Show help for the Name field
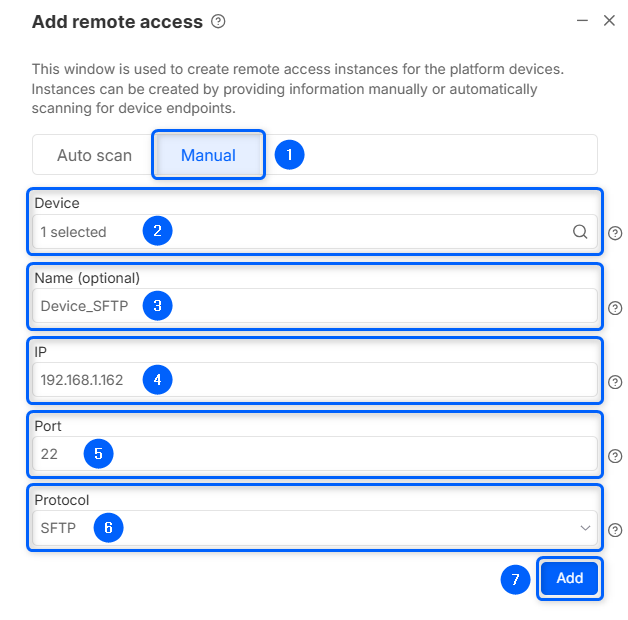The height and width of the screenshot is (620, 628). pos(615,307)
